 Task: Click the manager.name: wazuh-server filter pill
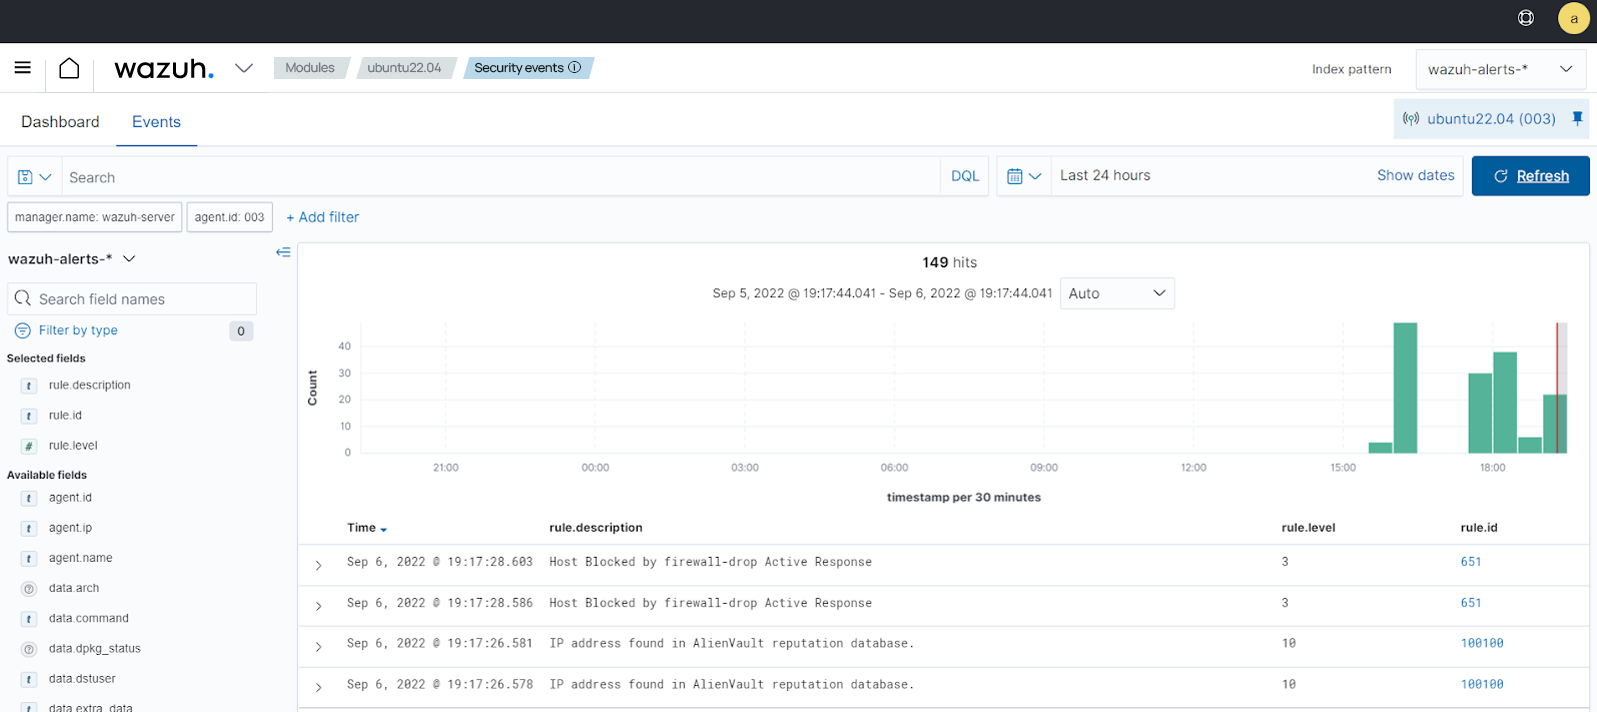click(95, 217)
